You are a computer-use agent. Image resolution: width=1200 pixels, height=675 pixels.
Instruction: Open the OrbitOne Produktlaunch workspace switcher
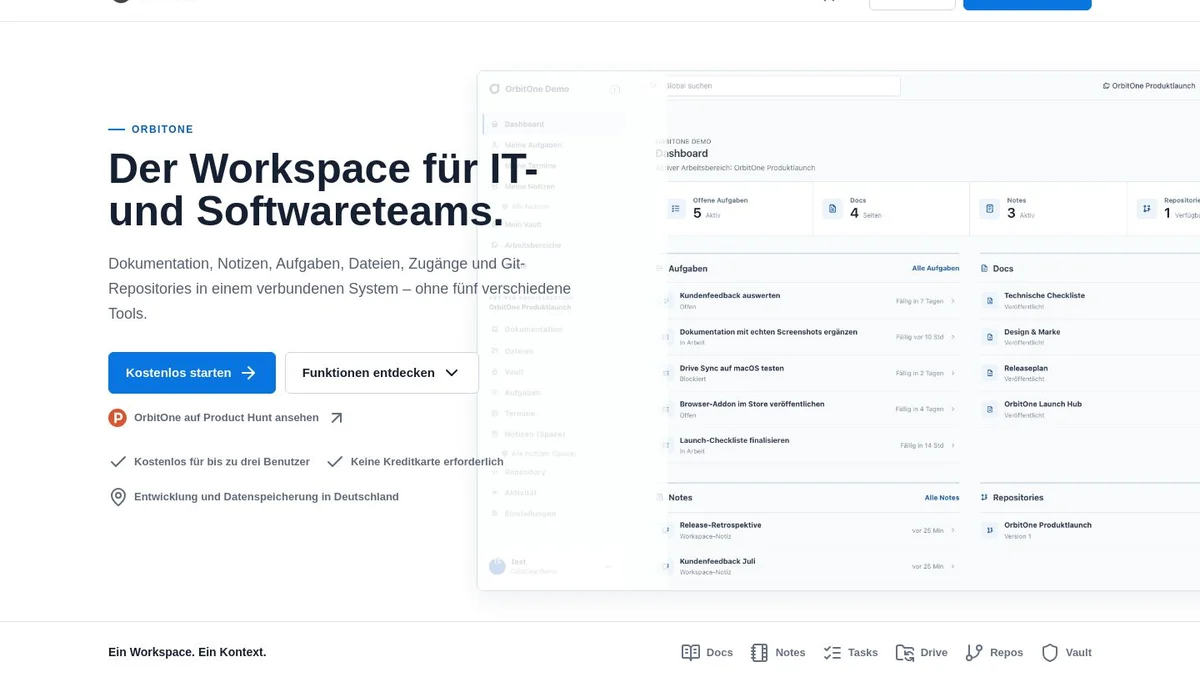[x=1149, y=86]
